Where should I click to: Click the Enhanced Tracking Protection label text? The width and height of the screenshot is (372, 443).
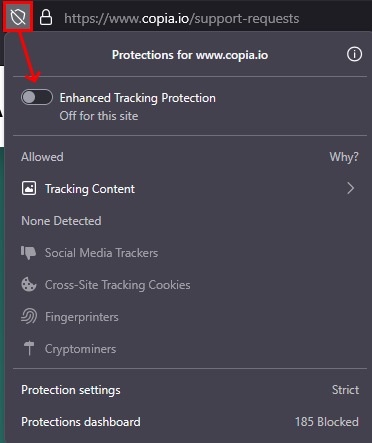pos(138,98)
